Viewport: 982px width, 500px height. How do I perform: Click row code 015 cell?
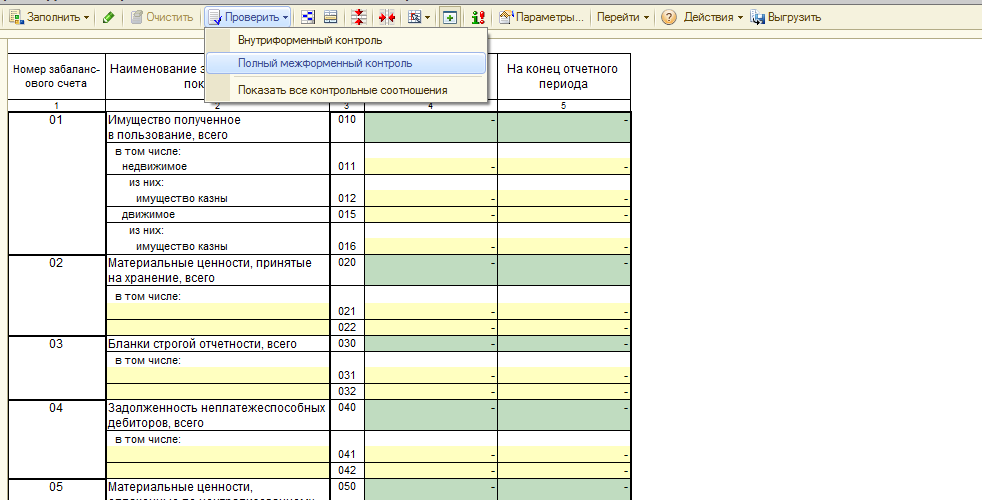[347, 214]
